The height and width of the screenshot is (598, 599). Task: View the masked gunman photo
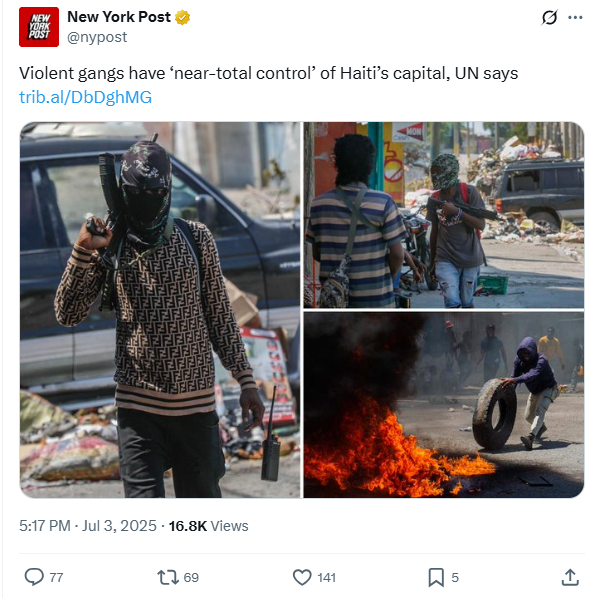coord(160,310)
